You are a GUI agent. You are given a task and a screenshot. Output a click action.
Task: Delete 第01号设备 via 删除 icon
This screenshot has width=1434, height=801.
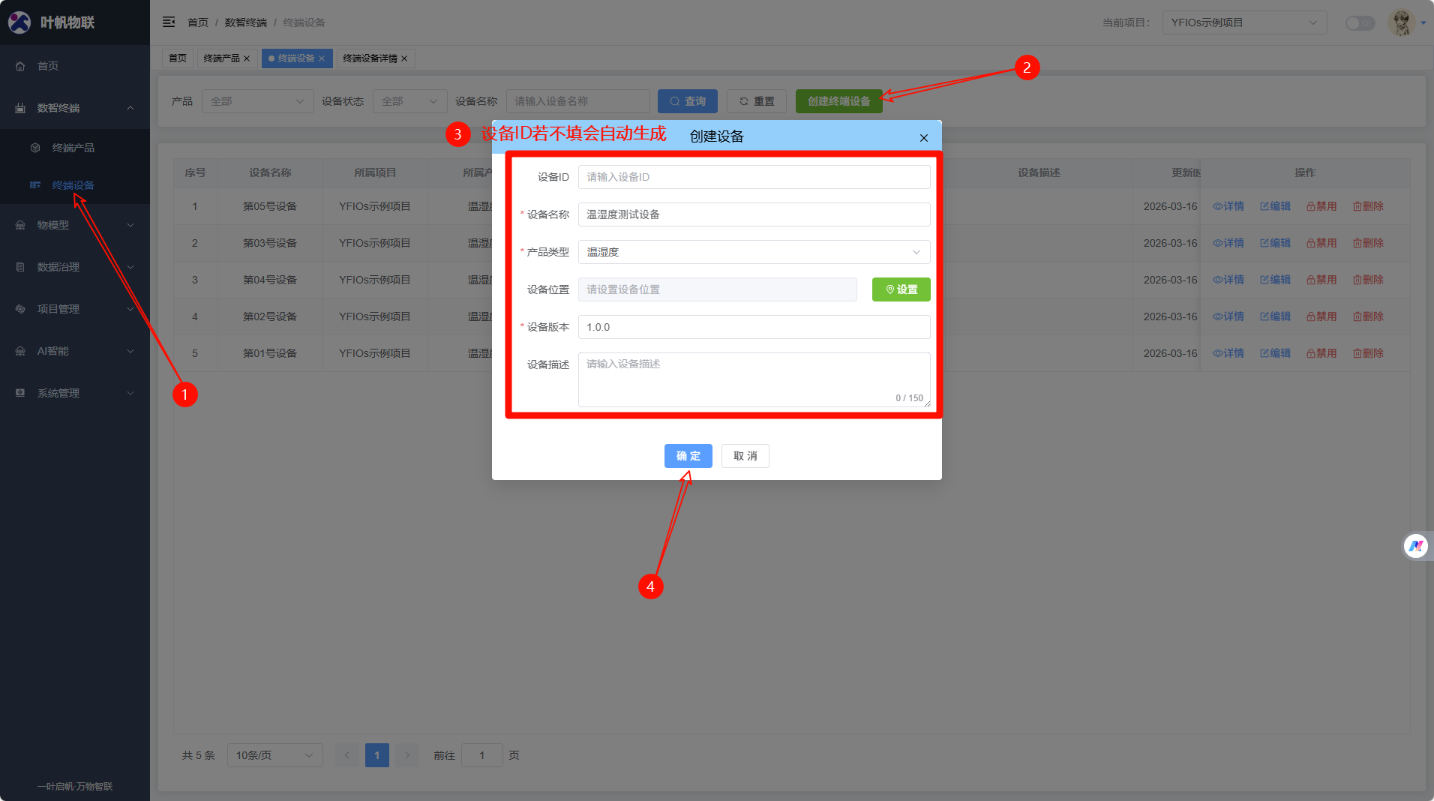click(1367, 353)
